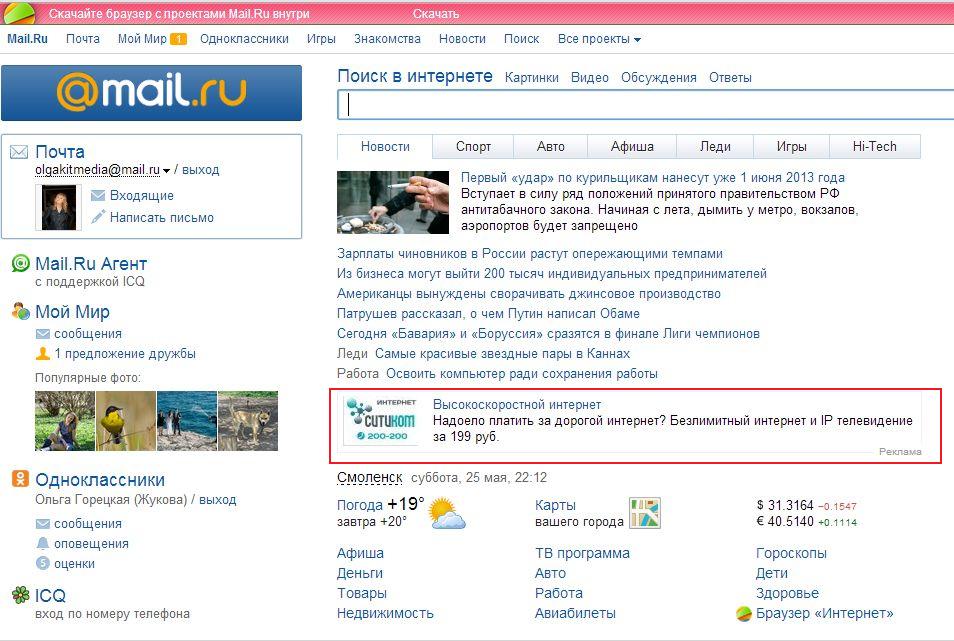This screenshot has width=954, height=641.
Task: Open the sea coast popular photo
Action: click(x=187, y=421)
